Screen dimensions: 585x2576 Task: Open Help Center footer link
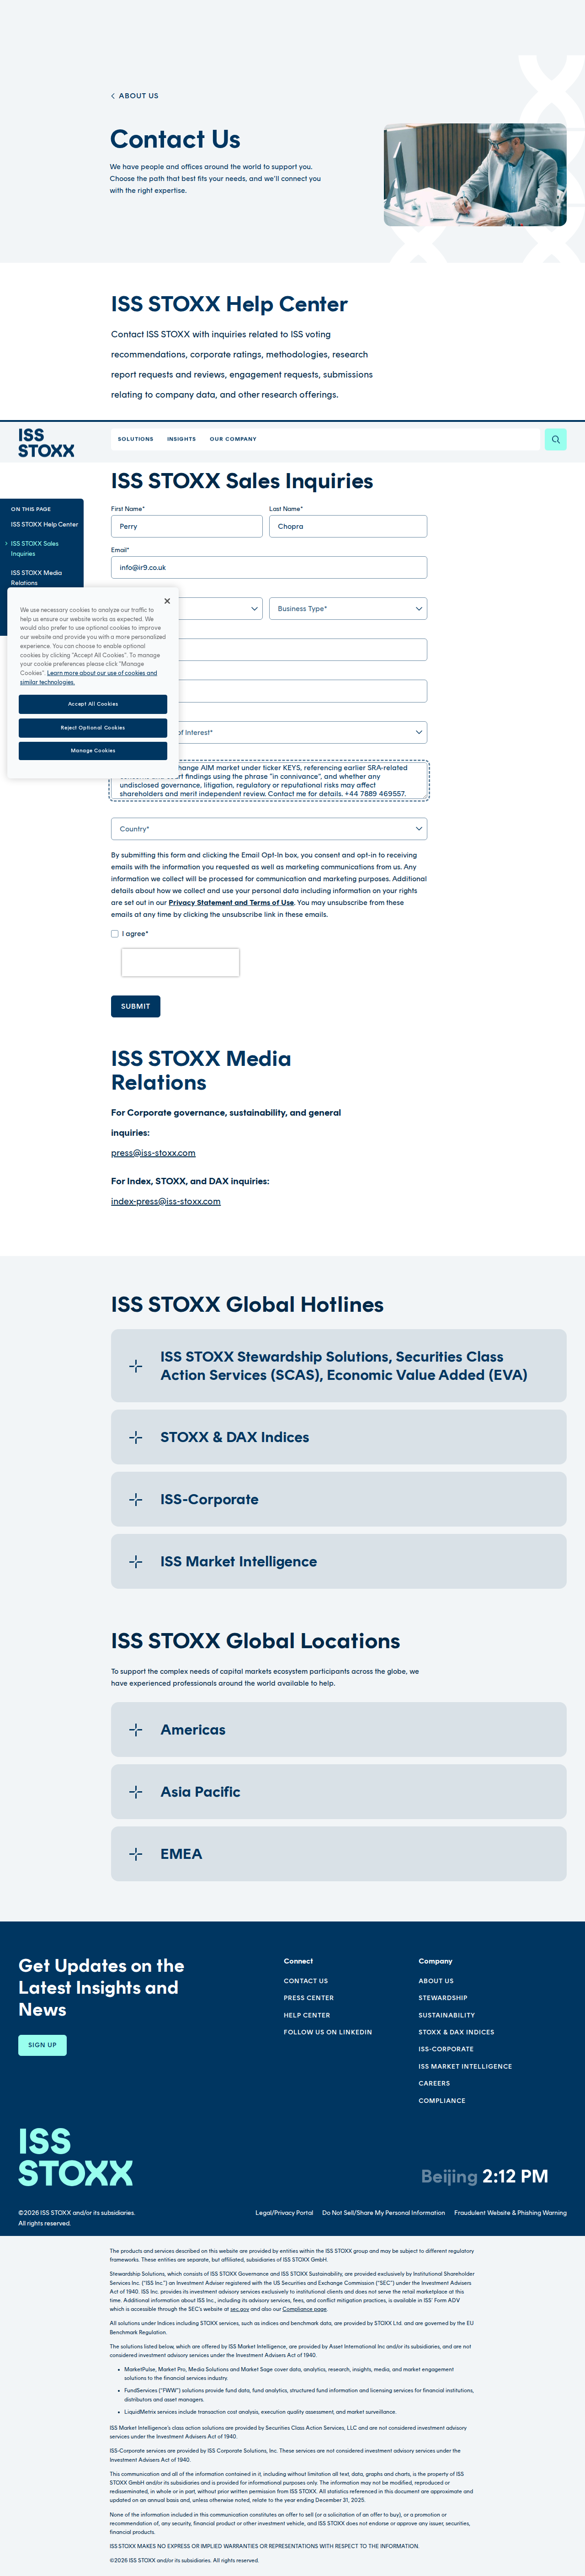tap(307, 2015)
